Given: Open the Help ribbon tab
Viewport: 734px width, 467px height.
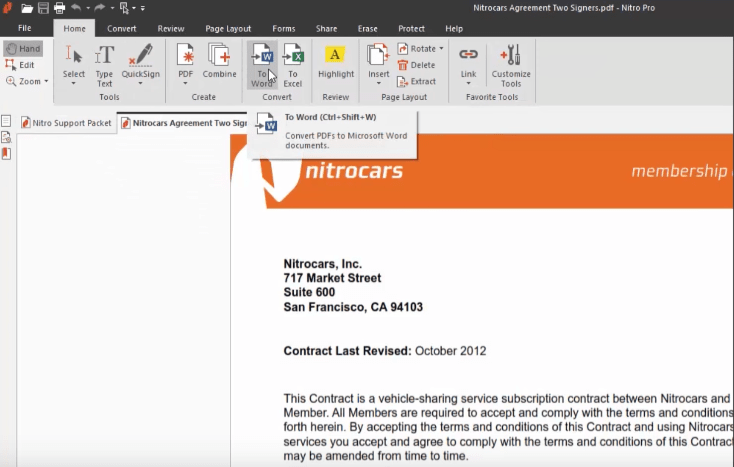Looking at the screenshot, I should click(454, 29).
